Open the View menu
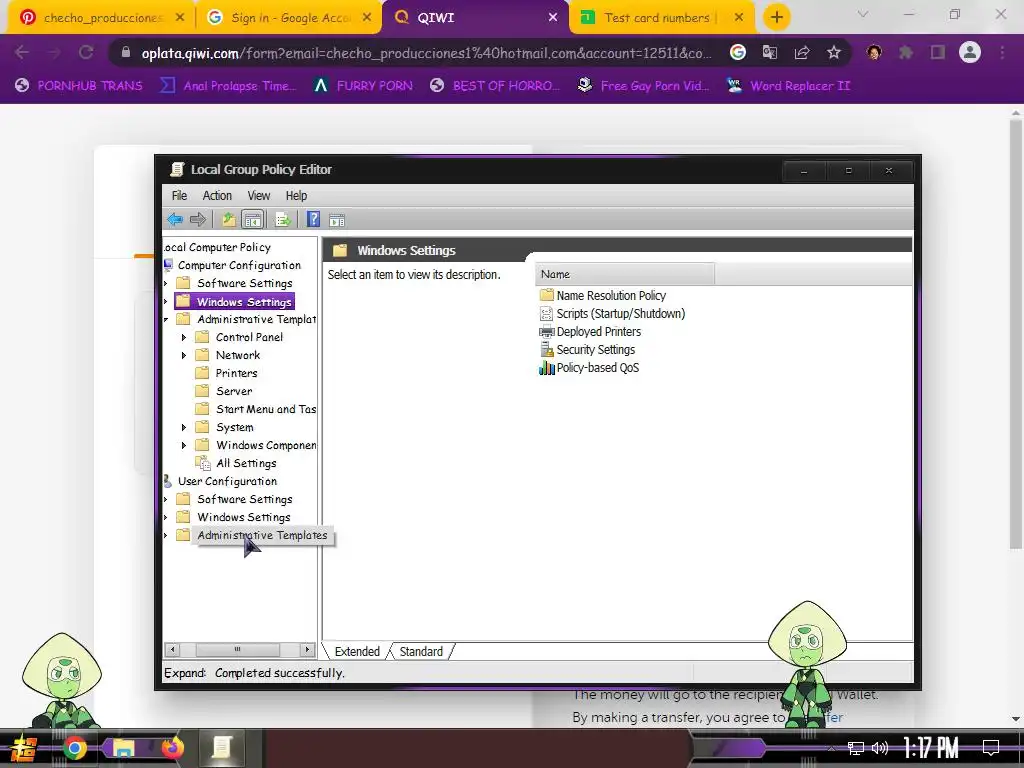Image resolution: width=1024 pixels, height=768 pixels. [x=259, y=195]
